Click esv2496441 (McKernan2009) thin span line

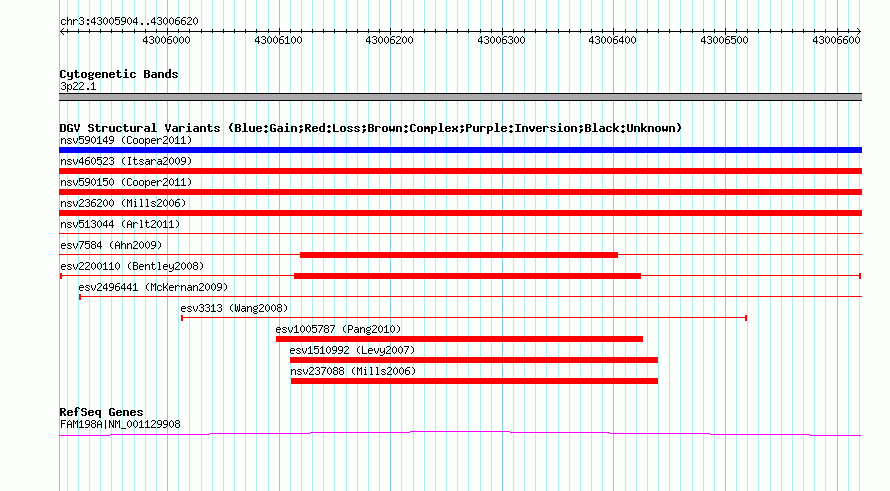coord(471,297)
